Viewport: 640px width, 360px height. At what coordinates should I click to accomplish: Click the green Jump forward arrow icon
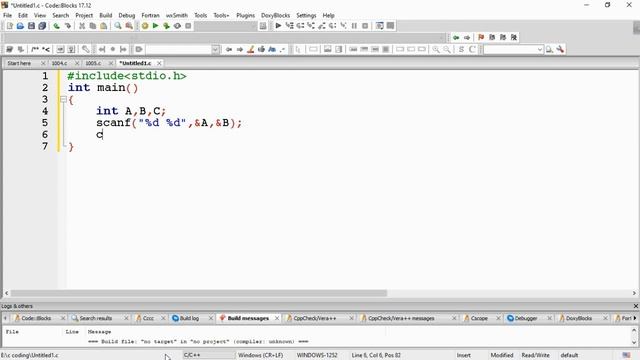pos(467,38)
